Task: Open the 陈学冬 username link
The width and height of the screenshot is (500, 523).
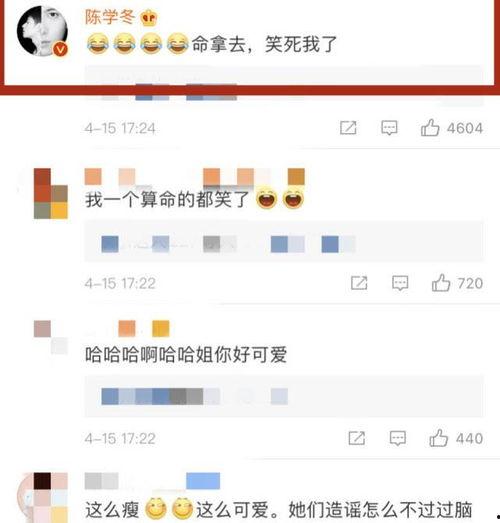Action: point(110,17)
